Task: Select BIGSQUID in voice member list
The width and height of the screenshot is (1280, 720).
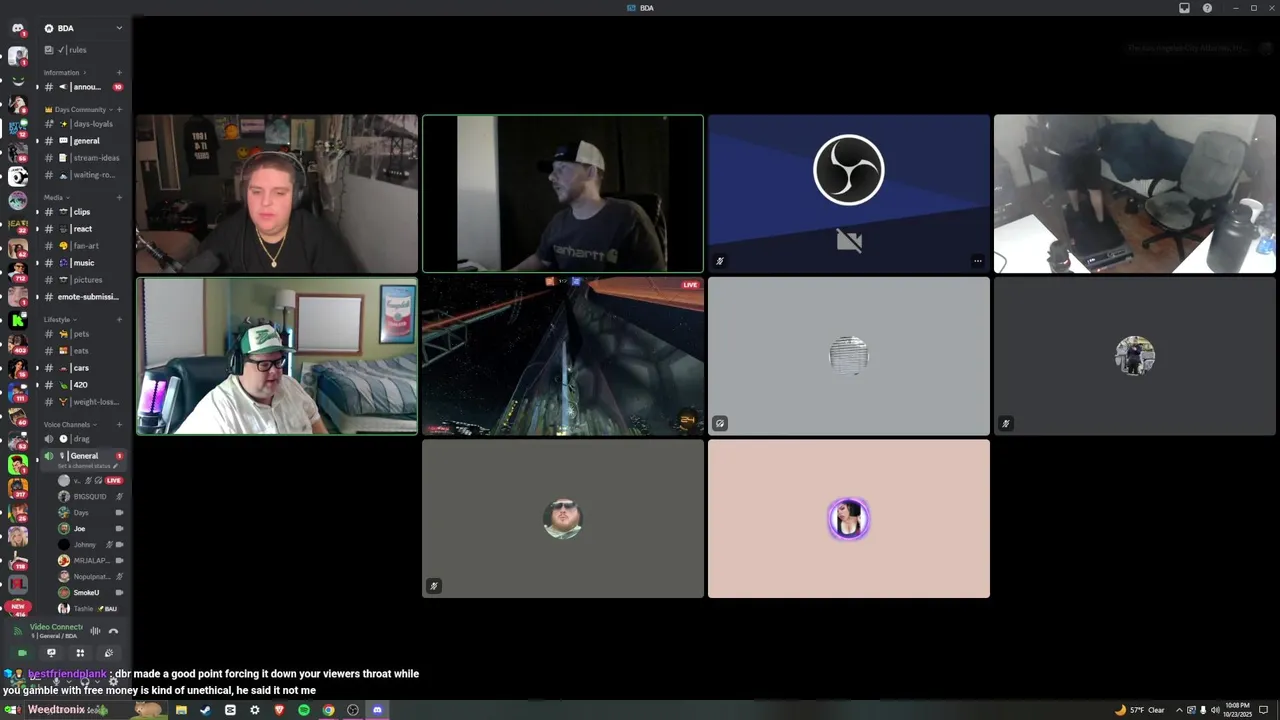Action: [x=90, y=497]
